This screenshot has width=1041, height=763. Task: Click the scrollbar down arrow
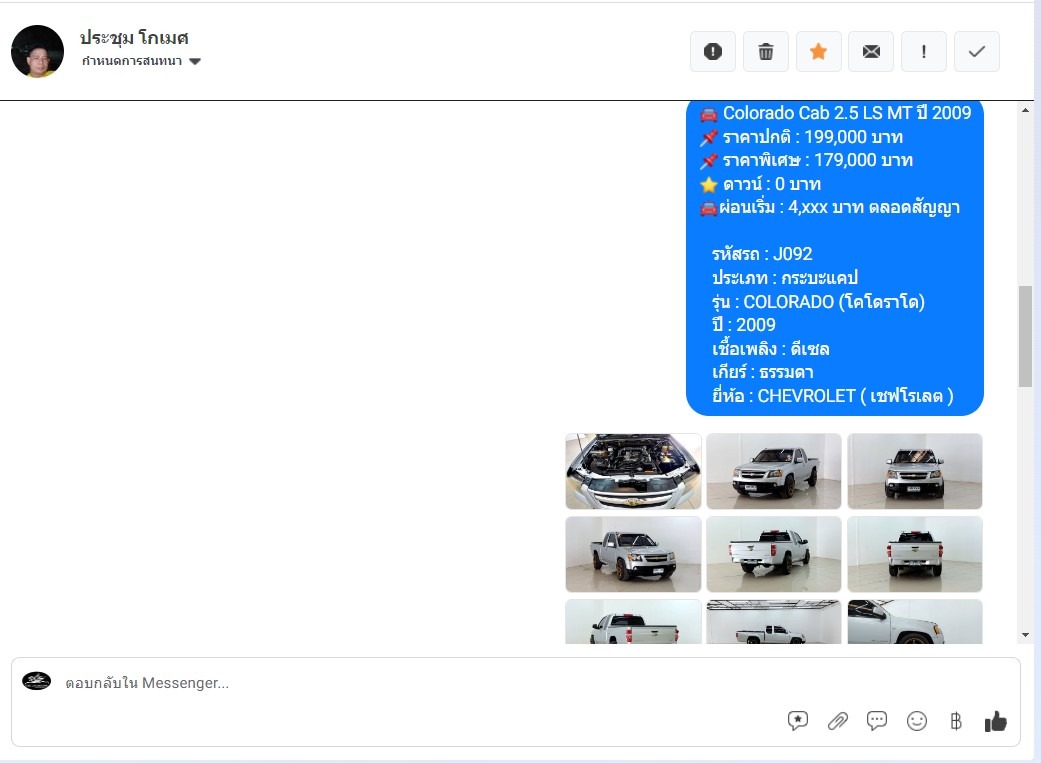[1026, 636]
